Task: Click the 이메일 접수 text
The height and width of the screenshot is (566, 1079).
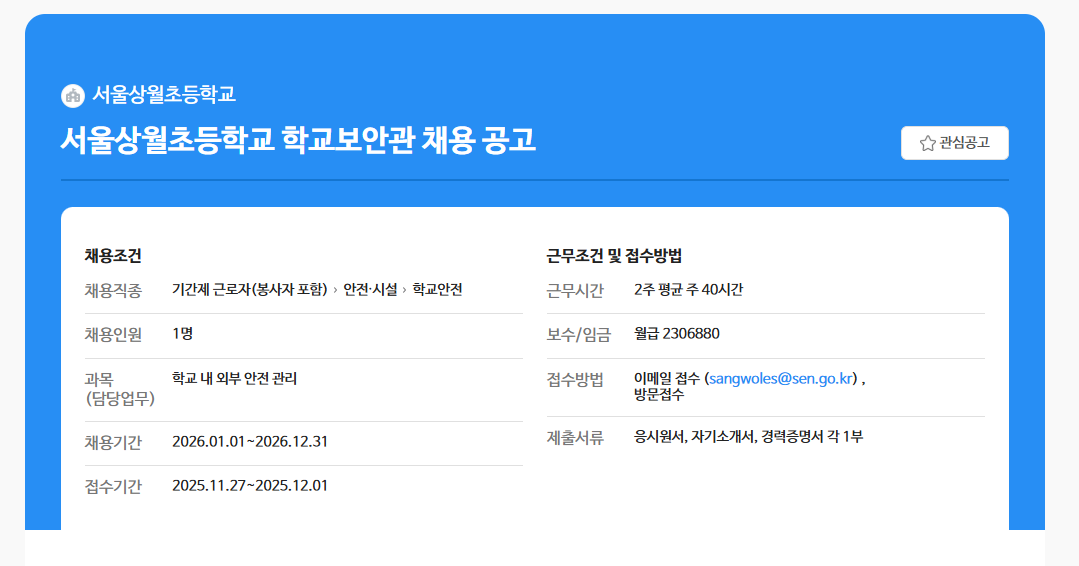Action: point(666,378)
